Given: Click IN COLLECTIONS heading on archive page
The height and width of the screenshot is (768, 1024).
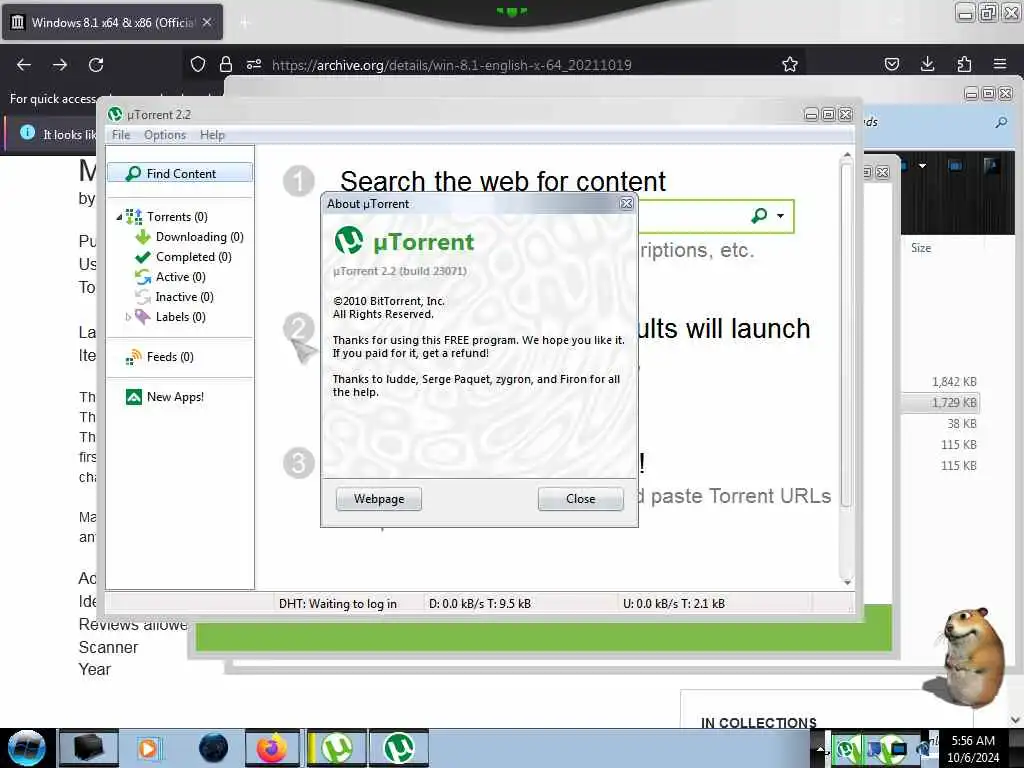Looking at the screenshot, I should click(x=758, y=723).
